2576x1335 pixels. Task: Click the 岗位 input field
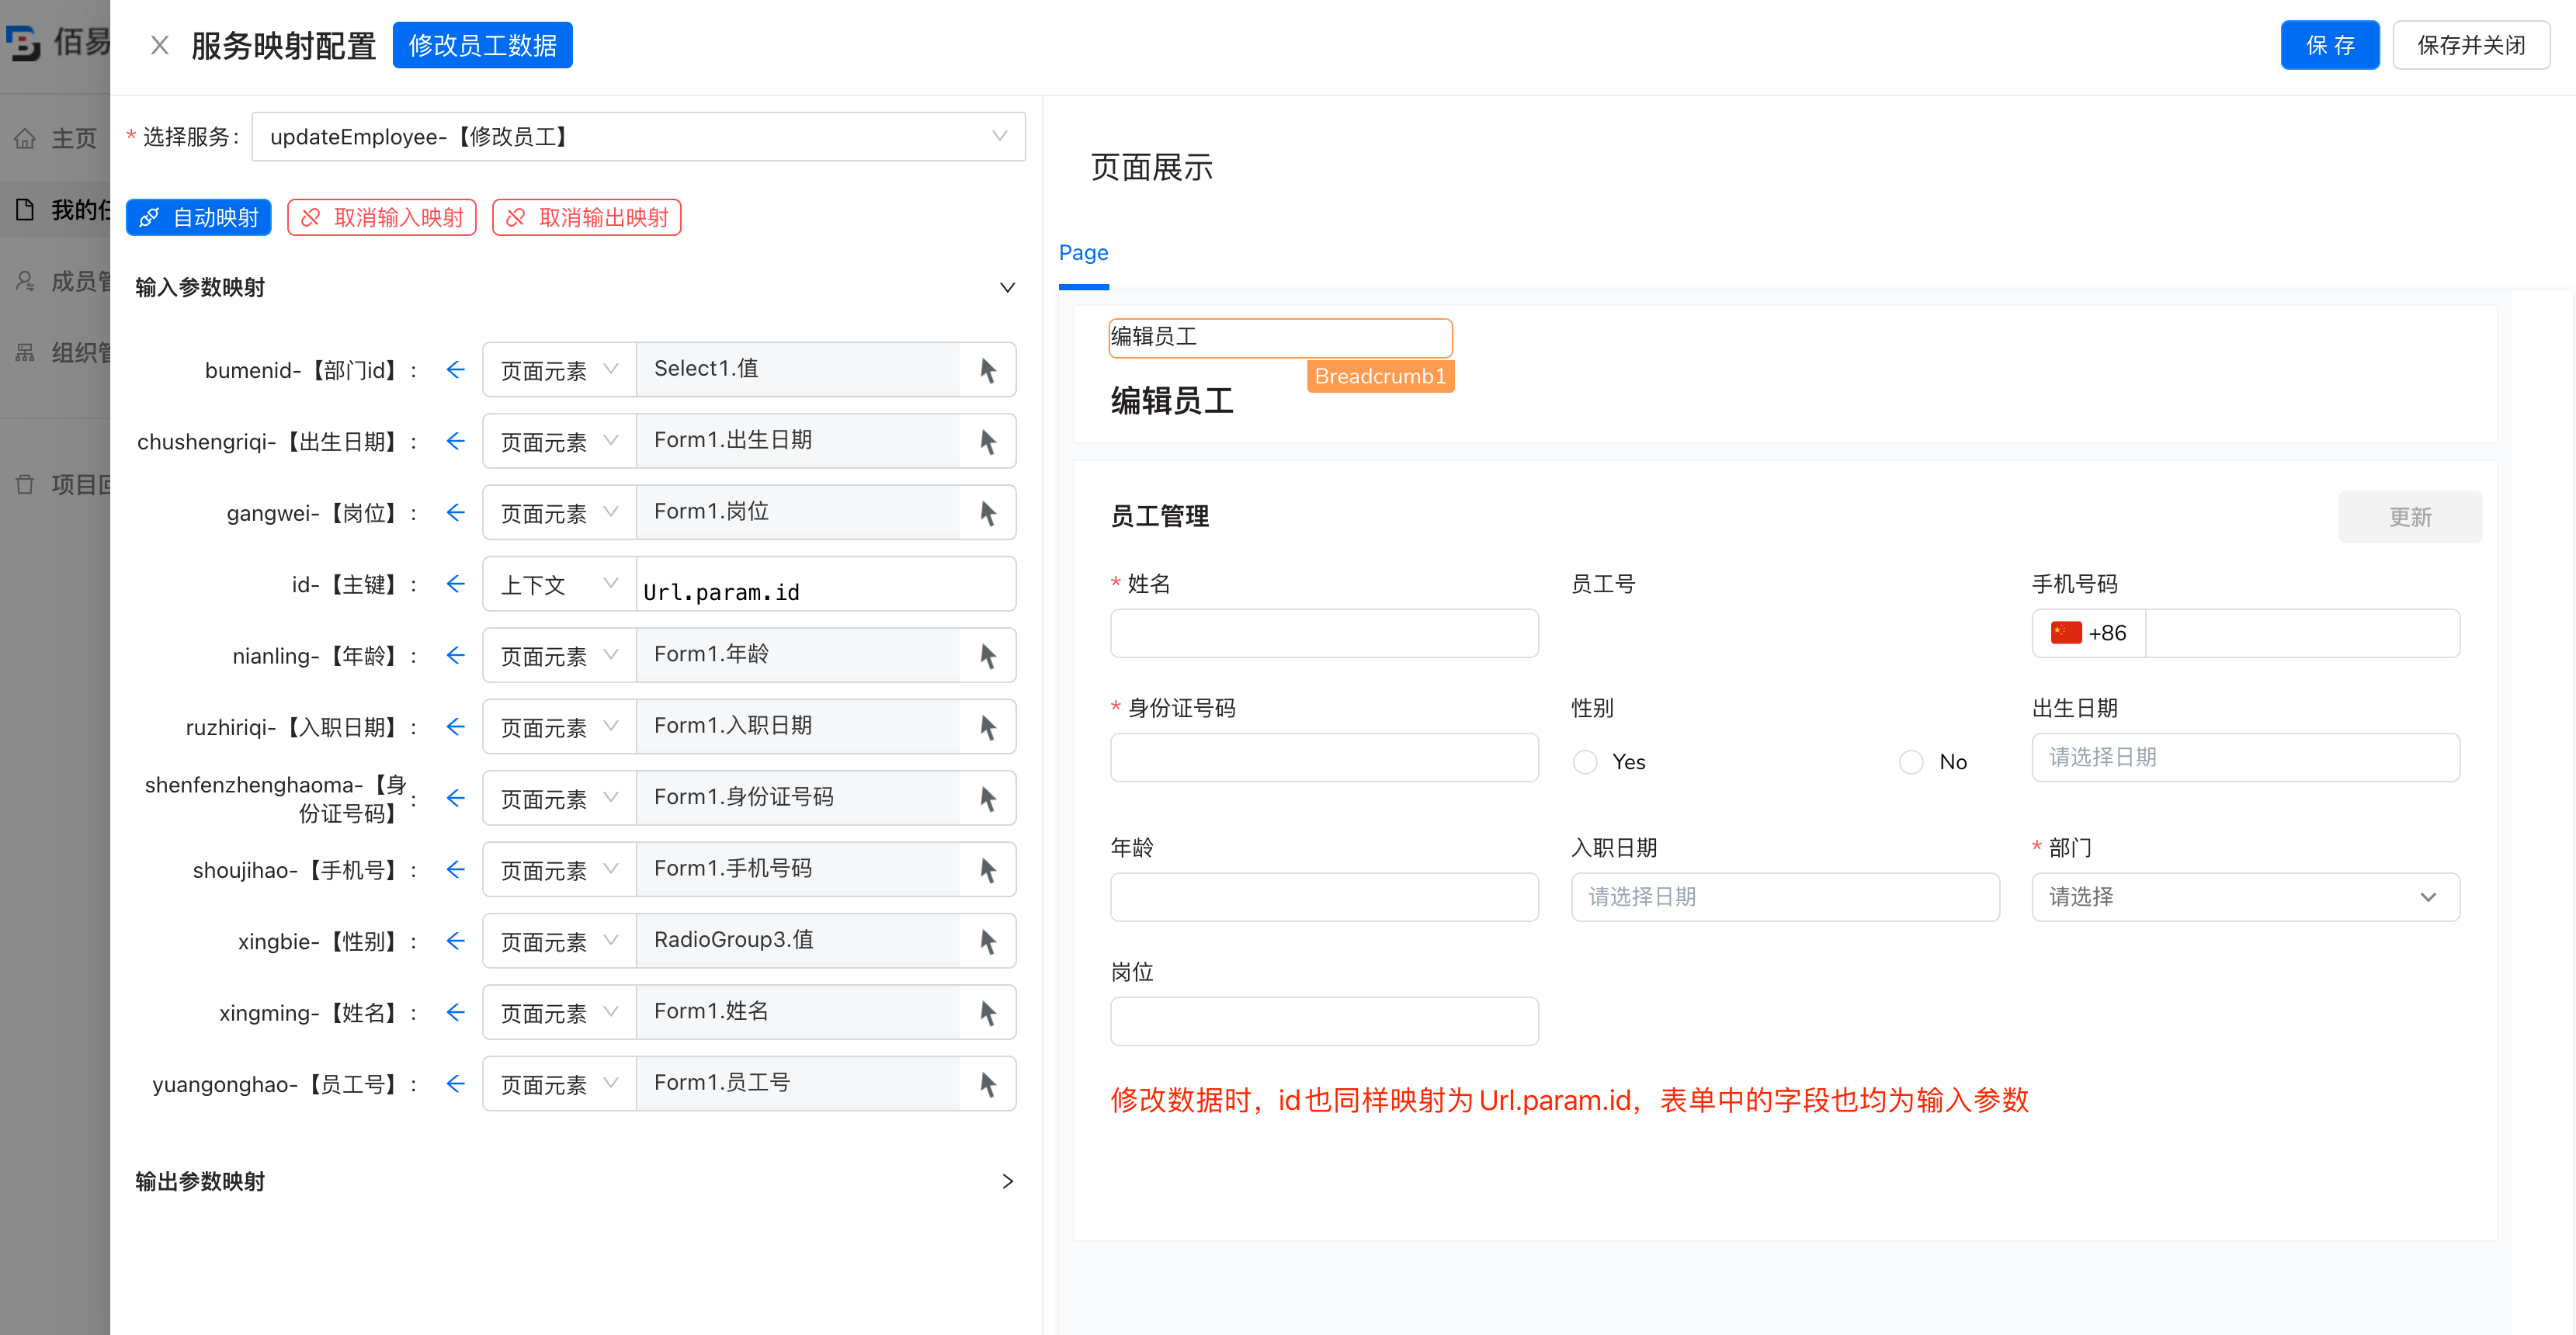point(1324,1021)
